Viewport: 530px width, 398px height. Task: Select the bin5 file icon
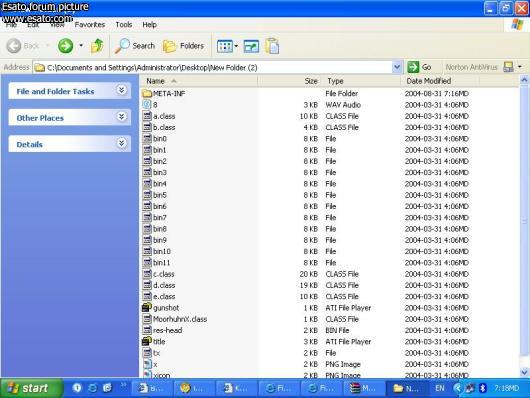(x=147, y=195)
